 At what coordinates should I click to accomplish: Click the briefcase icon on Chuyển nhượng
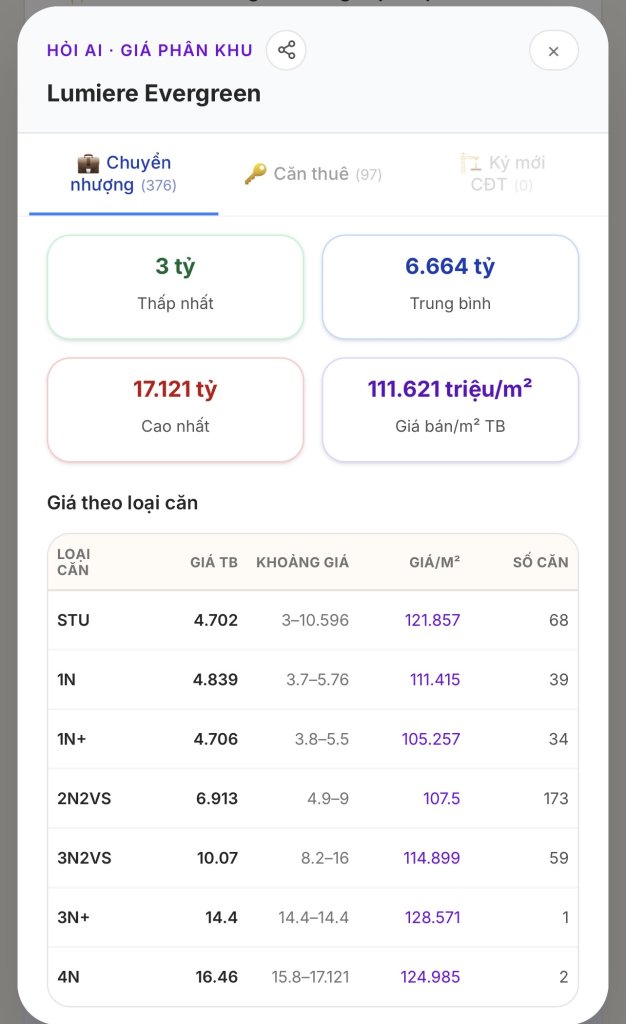point(88,163)
